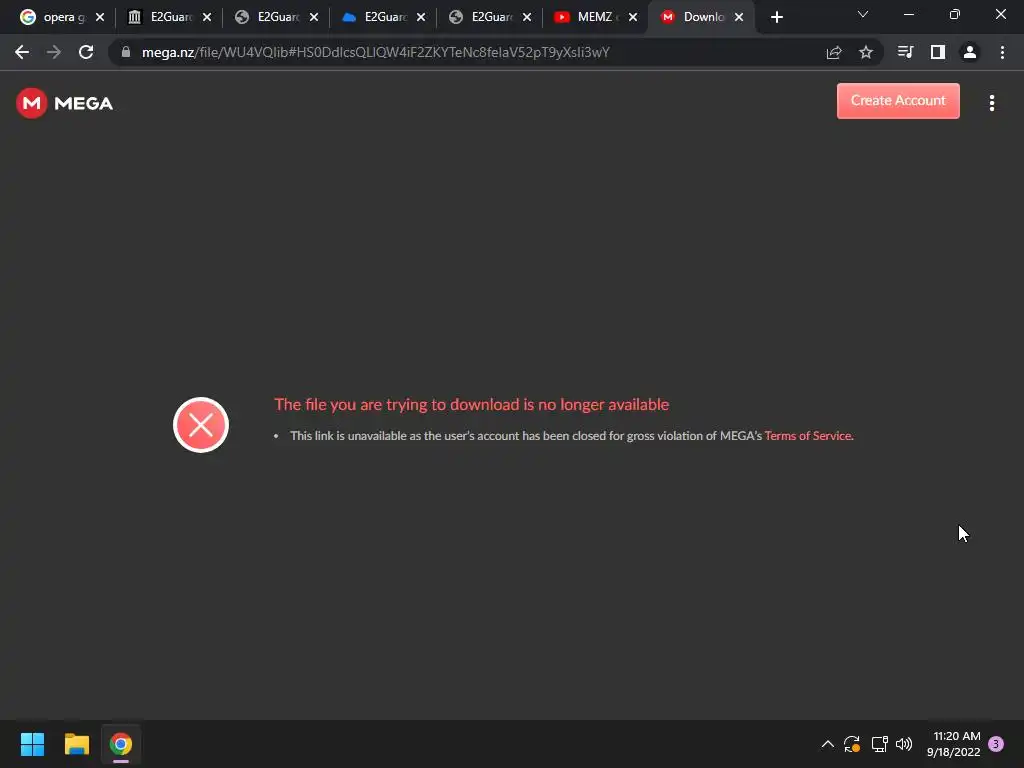View site security lock information

tap(126, 52)
